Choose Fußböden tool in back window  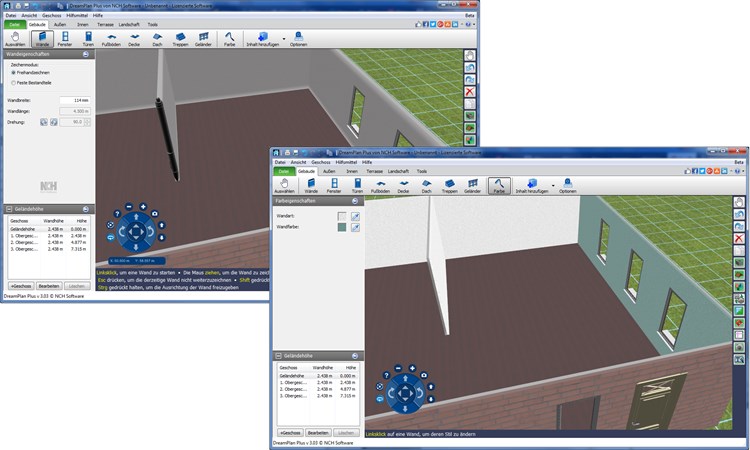click(x=111, y=39)
